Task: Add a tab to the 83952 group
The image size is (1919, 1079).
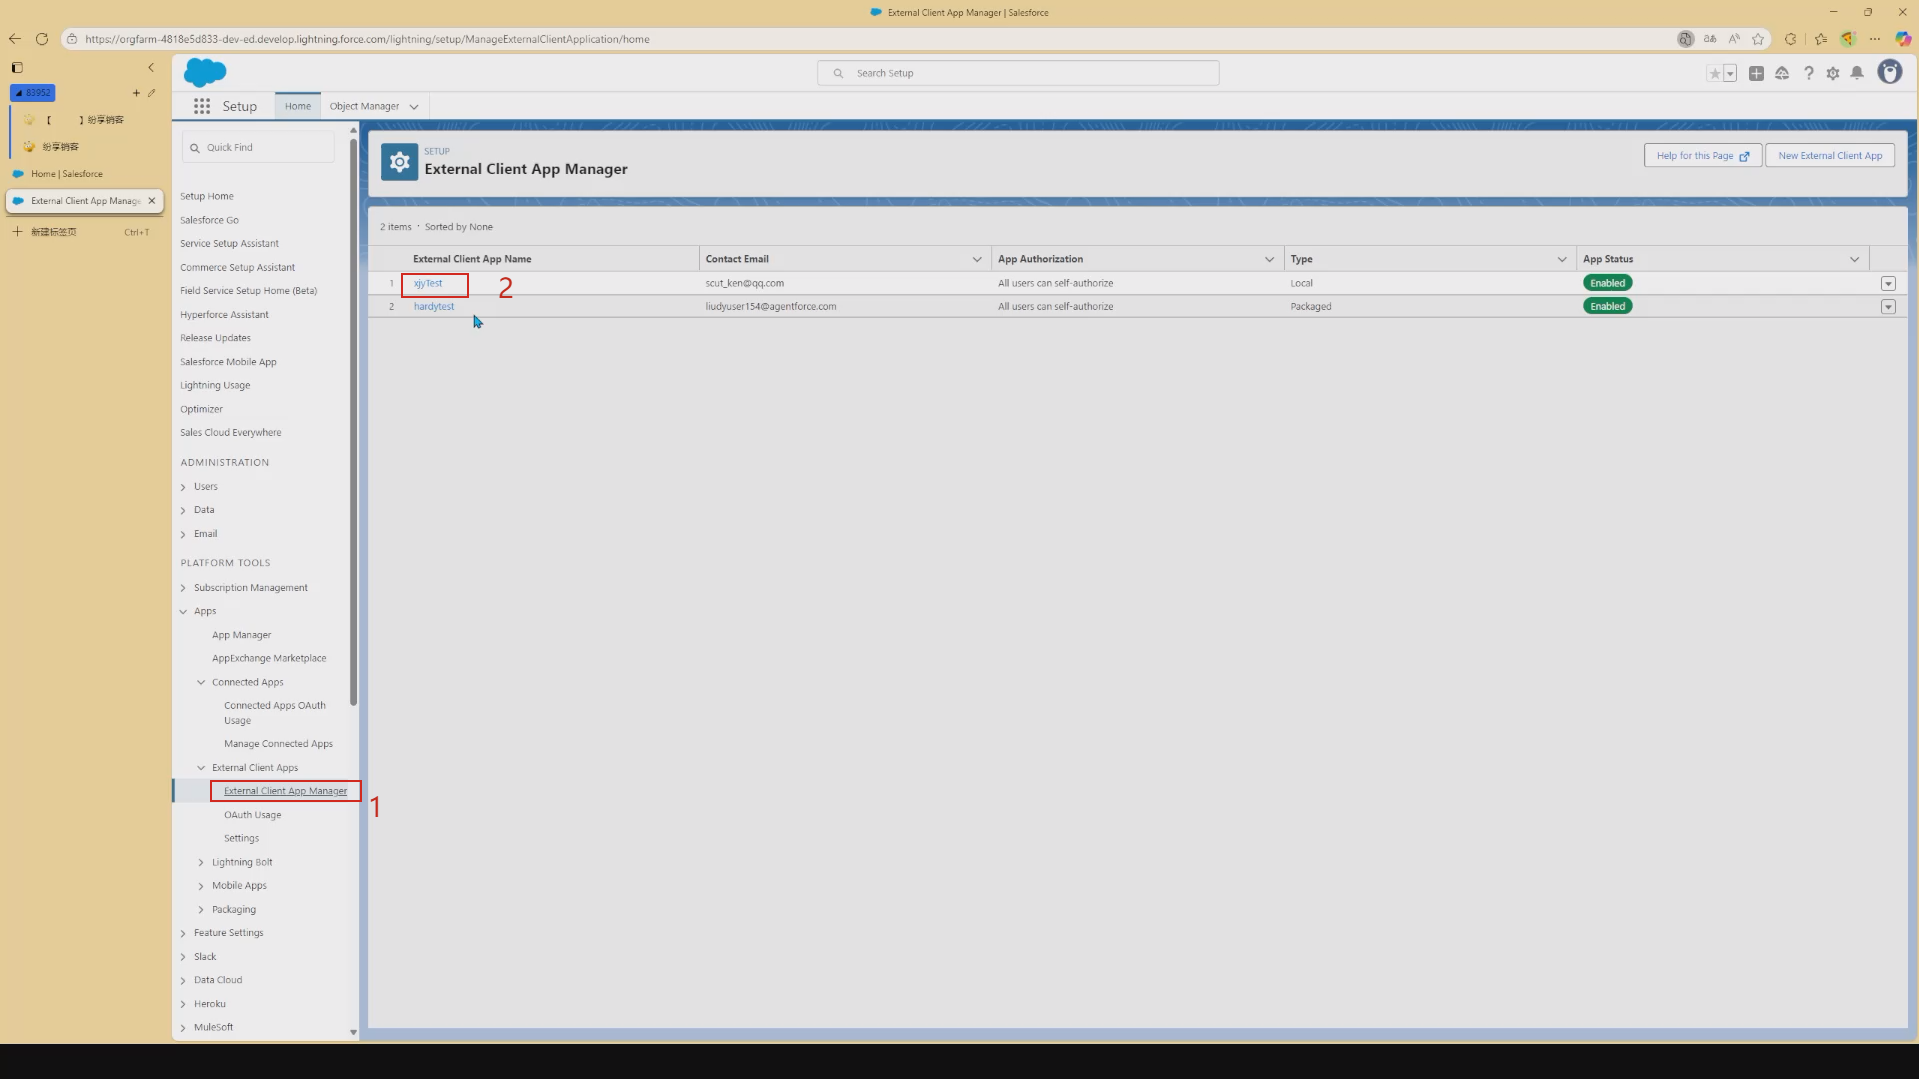Action: pyautogui.click(x=136, y=93)
